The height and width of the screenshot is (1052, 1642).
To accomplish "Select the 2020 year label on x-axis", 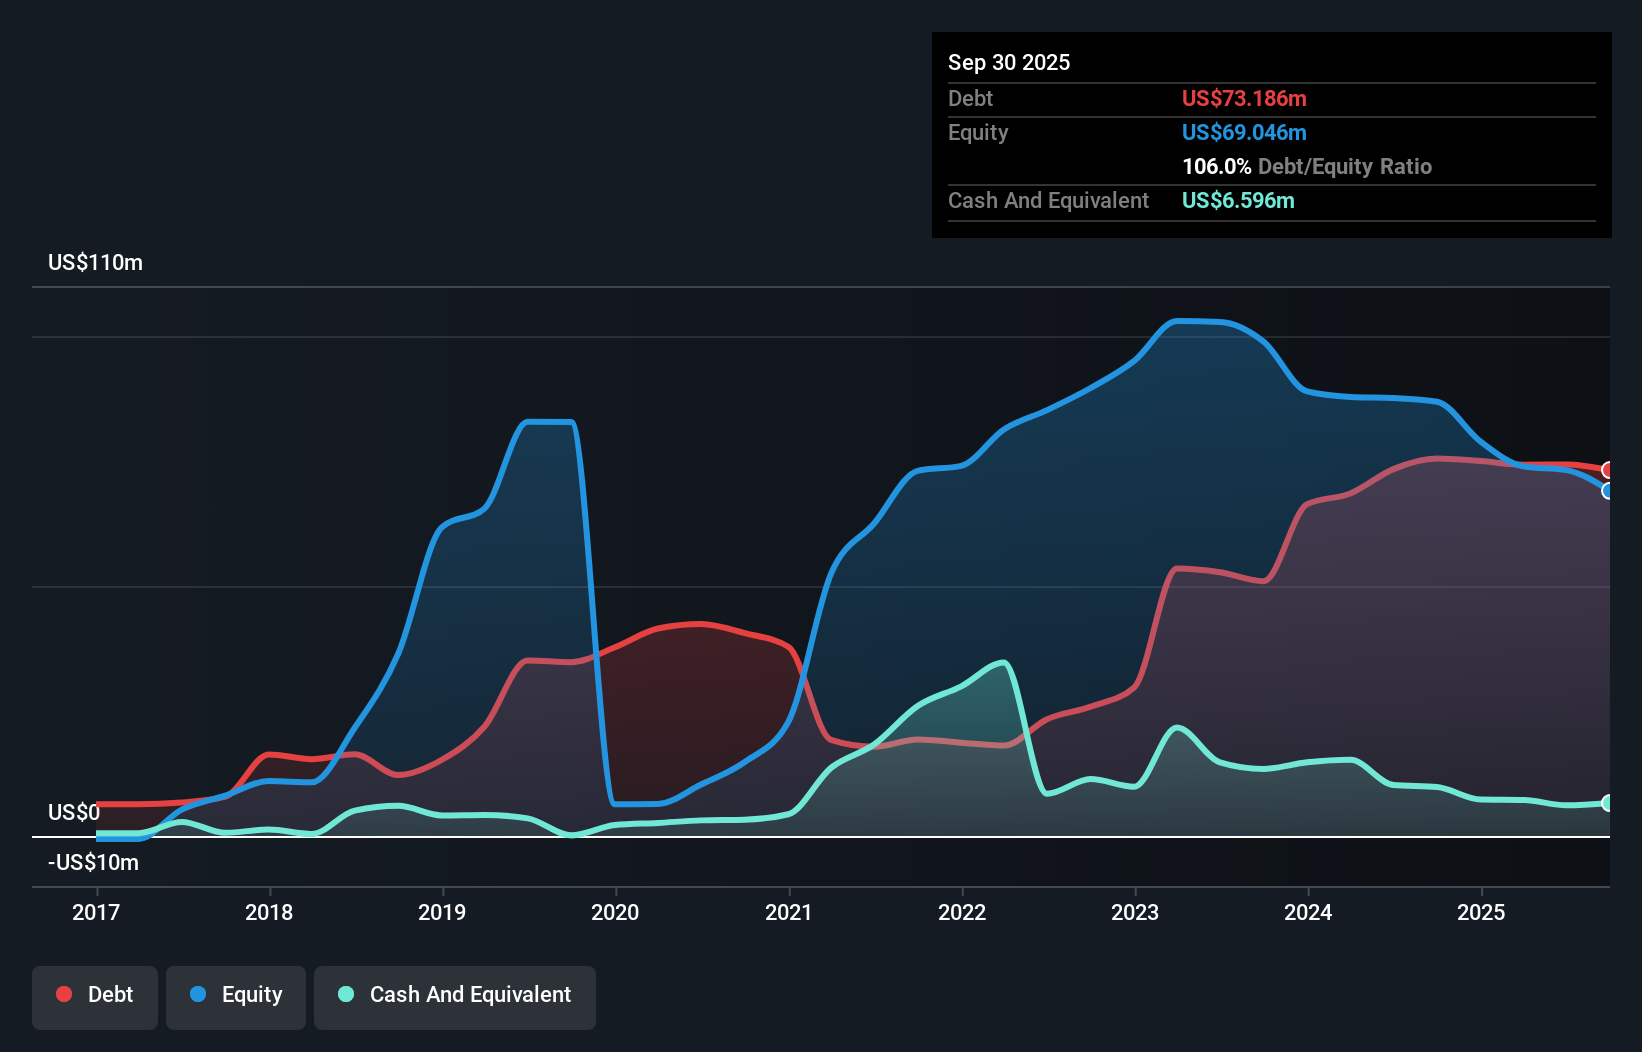I will (x=615, y=912).
